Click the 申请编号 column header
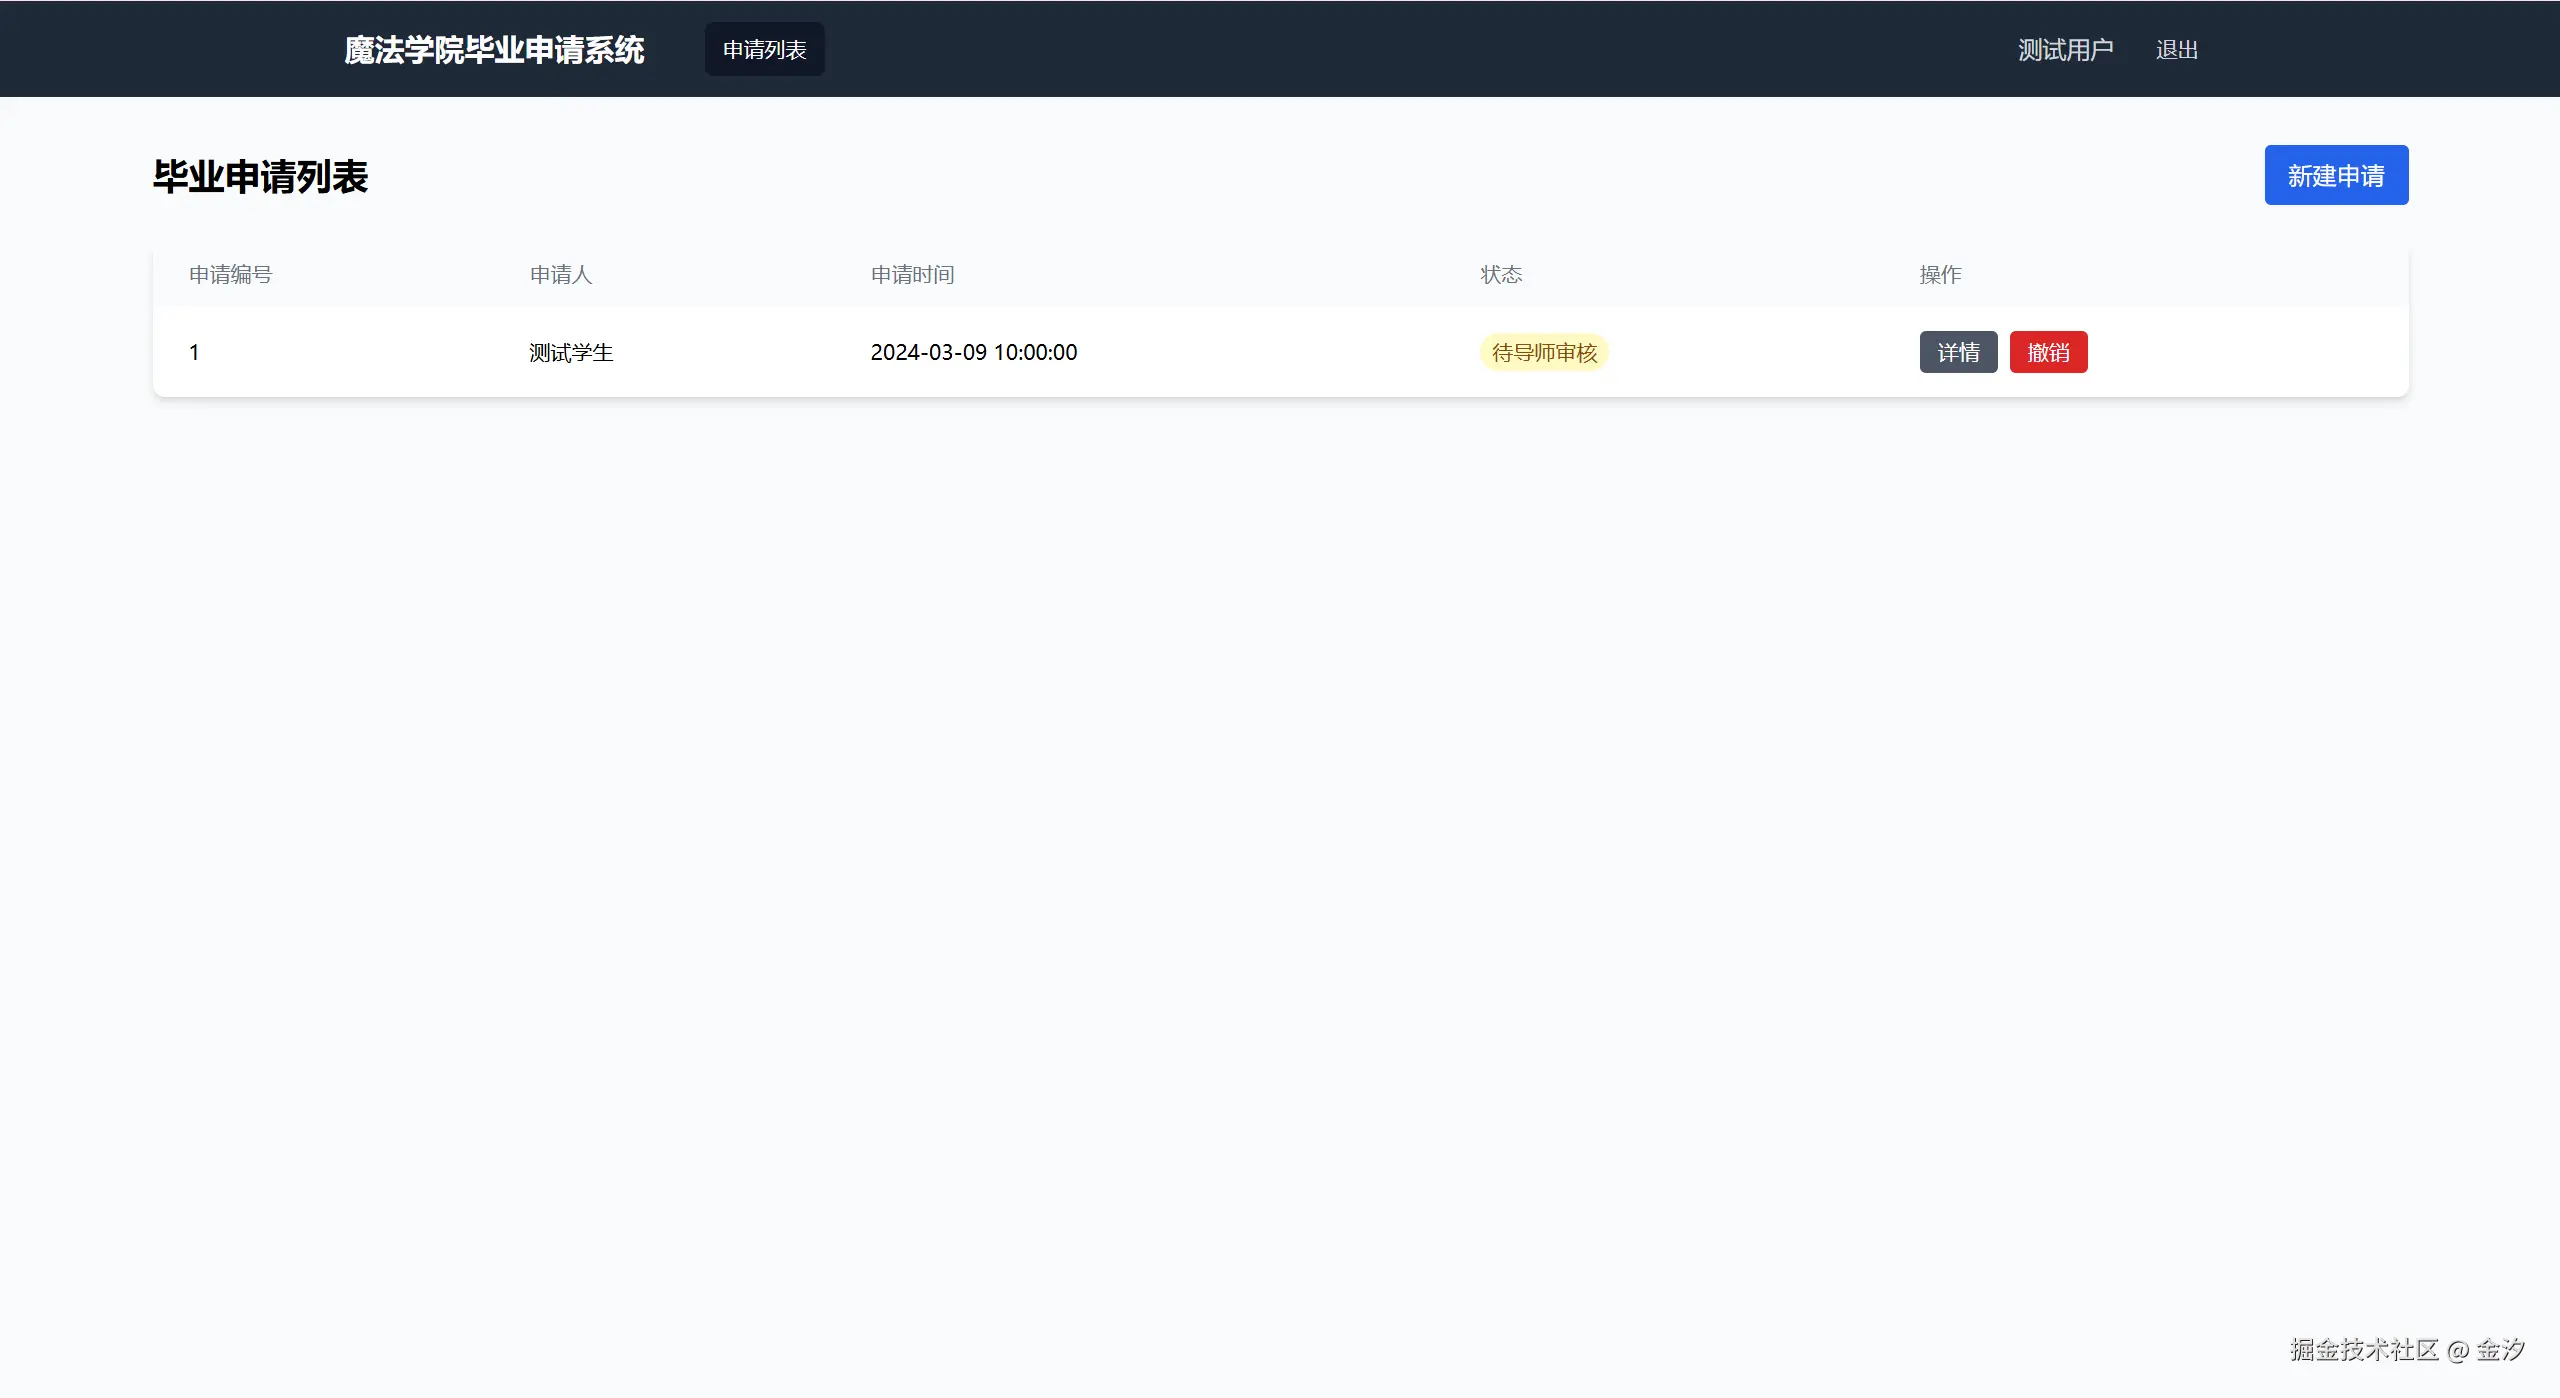Screen dimensions: 2560x1398 pos(230,275)
